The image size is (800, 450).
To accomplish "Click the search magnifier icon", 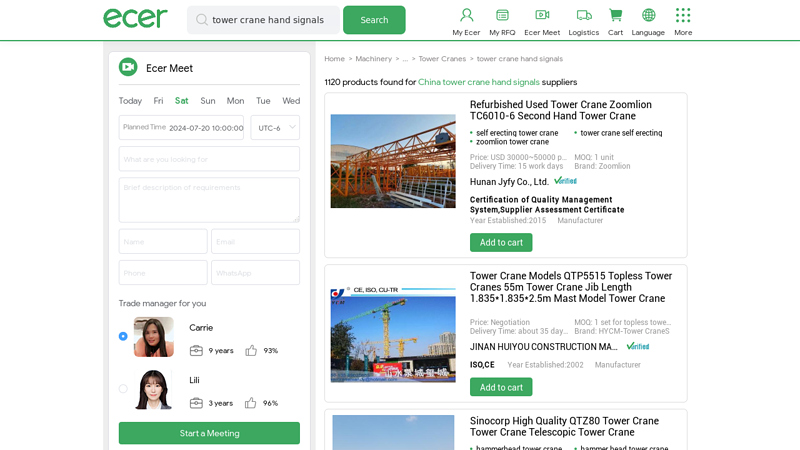I will [x=202, y=20].
